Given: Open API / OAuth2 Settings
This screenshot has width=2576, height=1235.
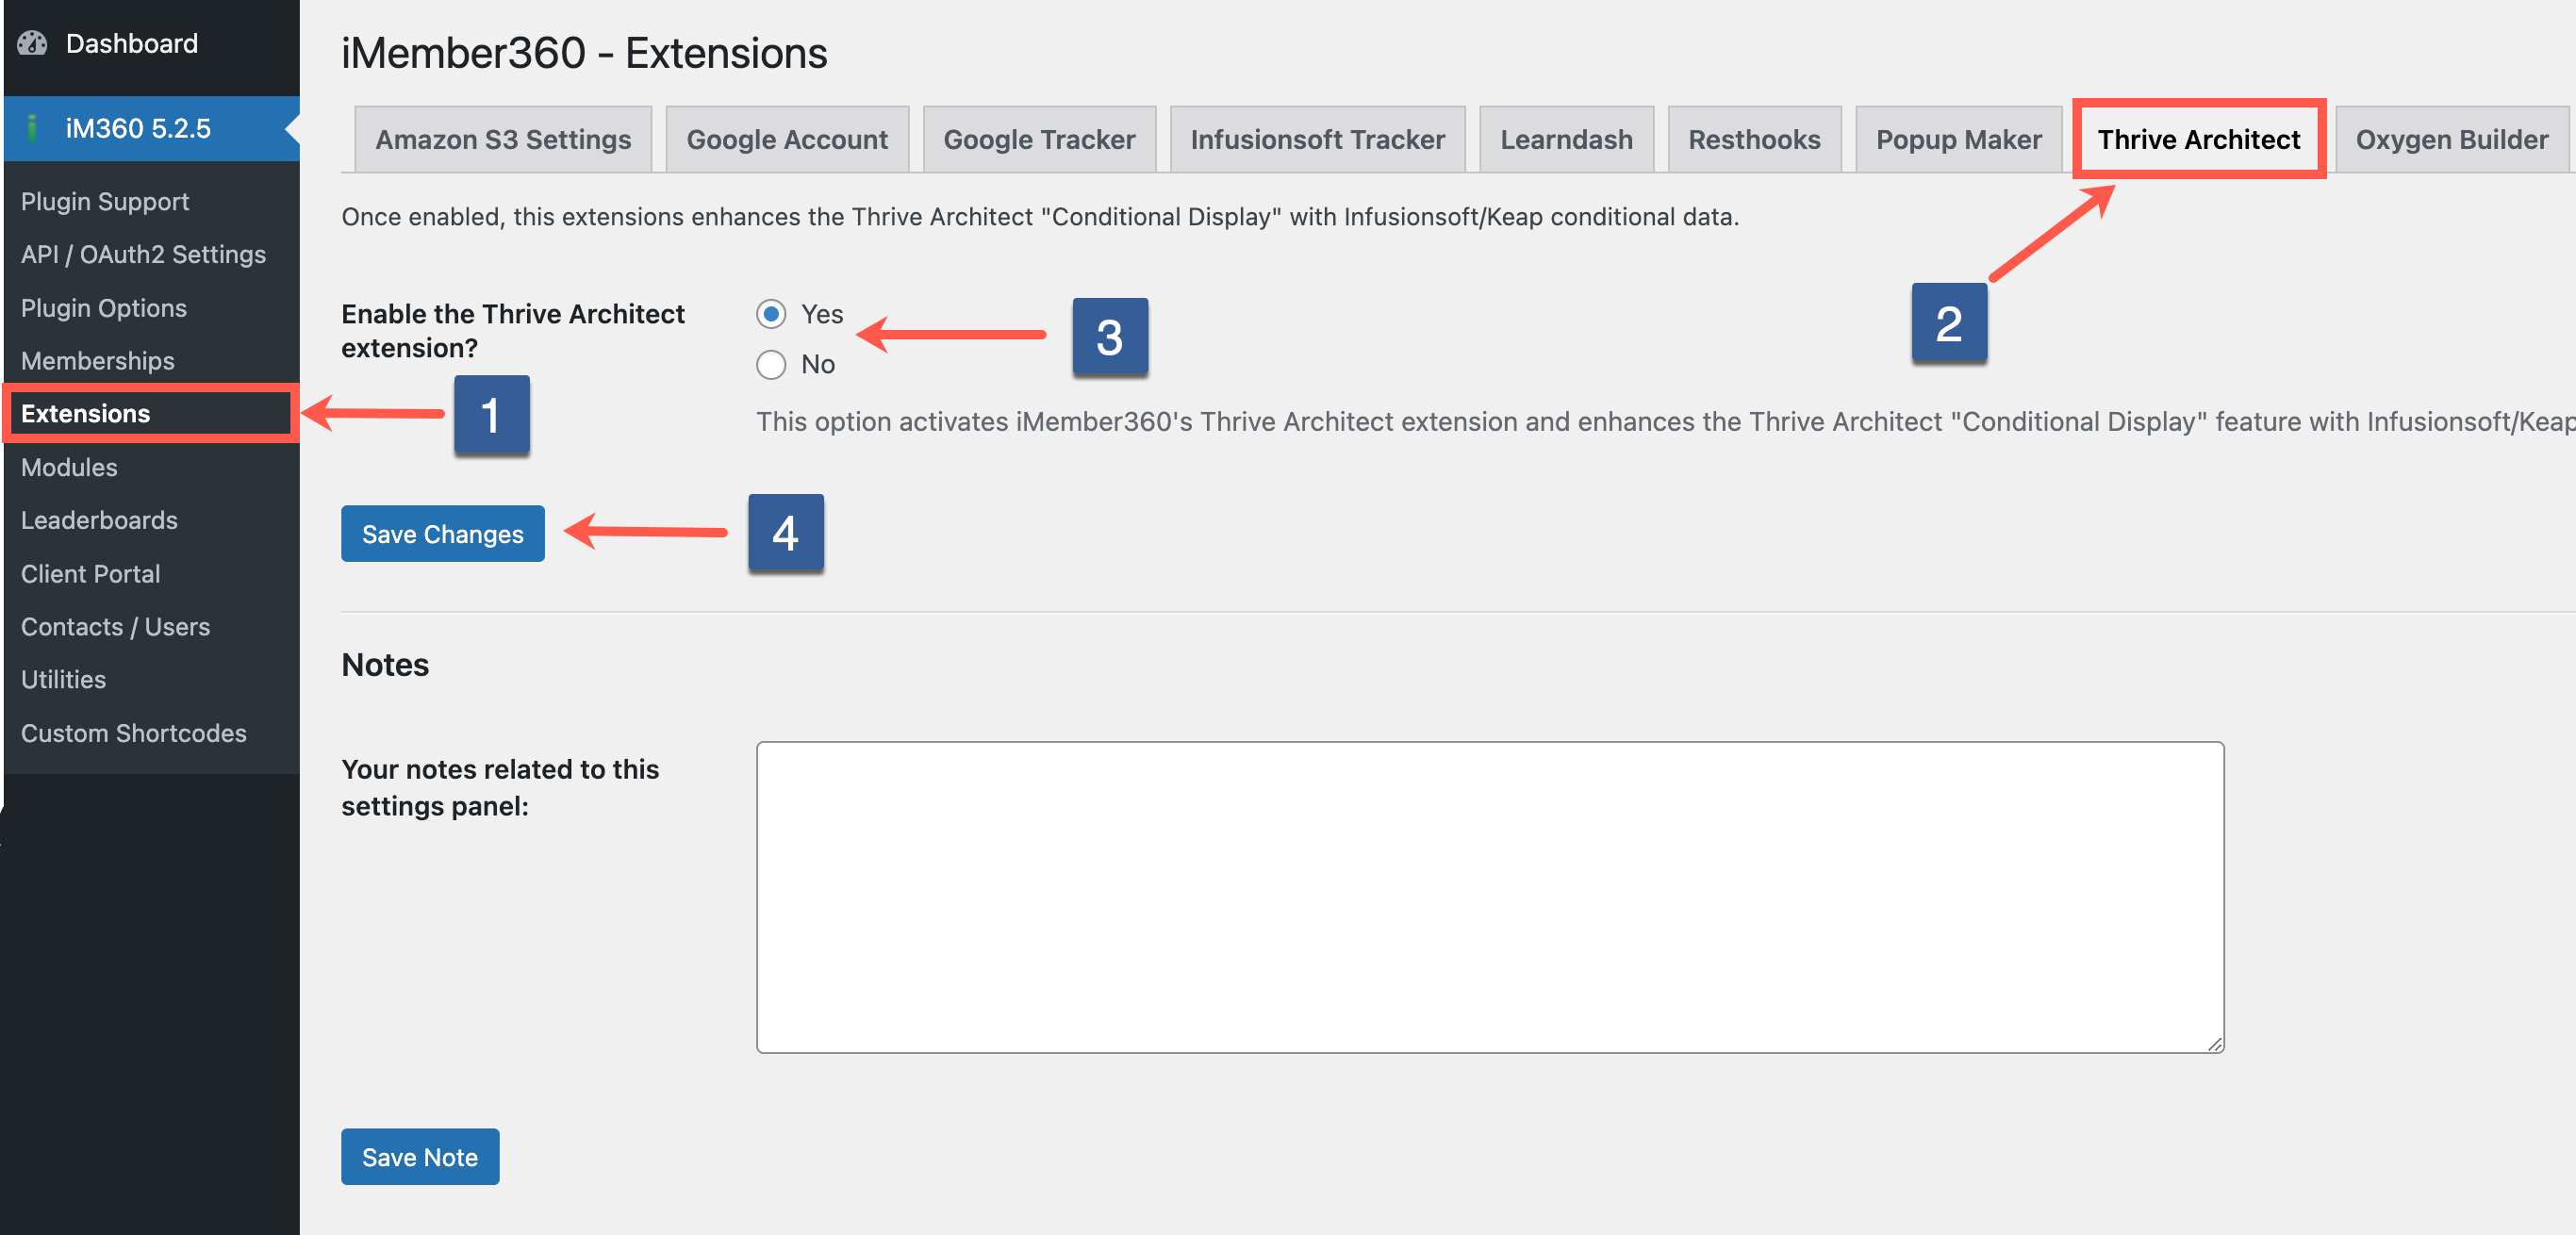Looking at the screenshot, I should [x=143, y=254].
